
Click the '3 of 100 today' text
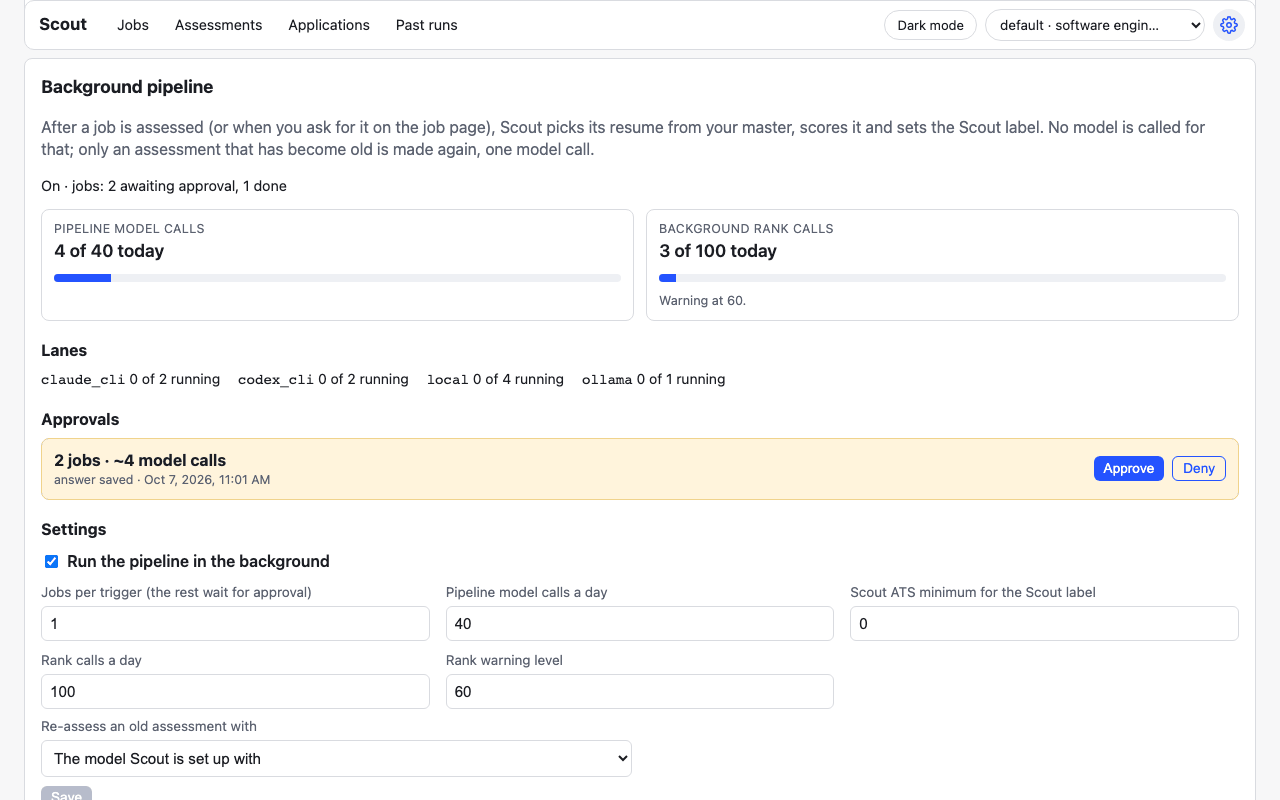pos(718,251)
